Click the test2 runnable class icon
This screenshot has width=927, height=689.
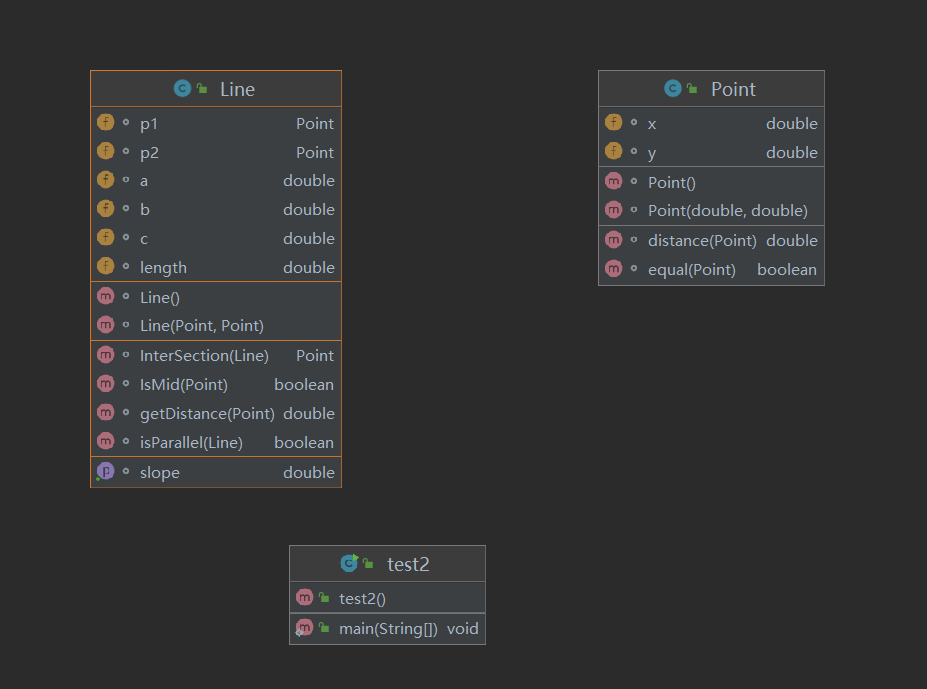pos(349,564)
